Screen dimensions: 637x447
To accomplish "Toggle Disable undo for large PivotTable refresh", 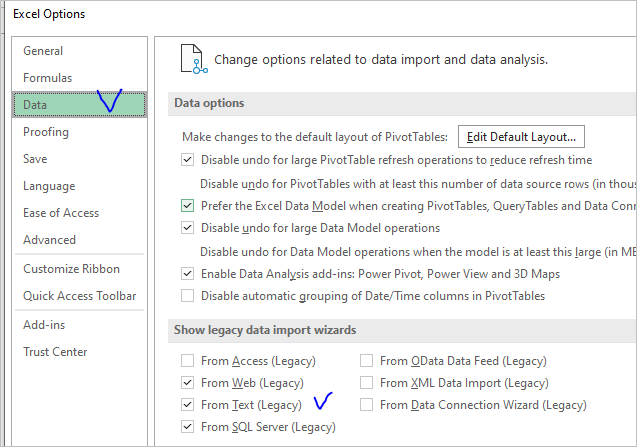I will pyautogui.click(x=188, y=160).
